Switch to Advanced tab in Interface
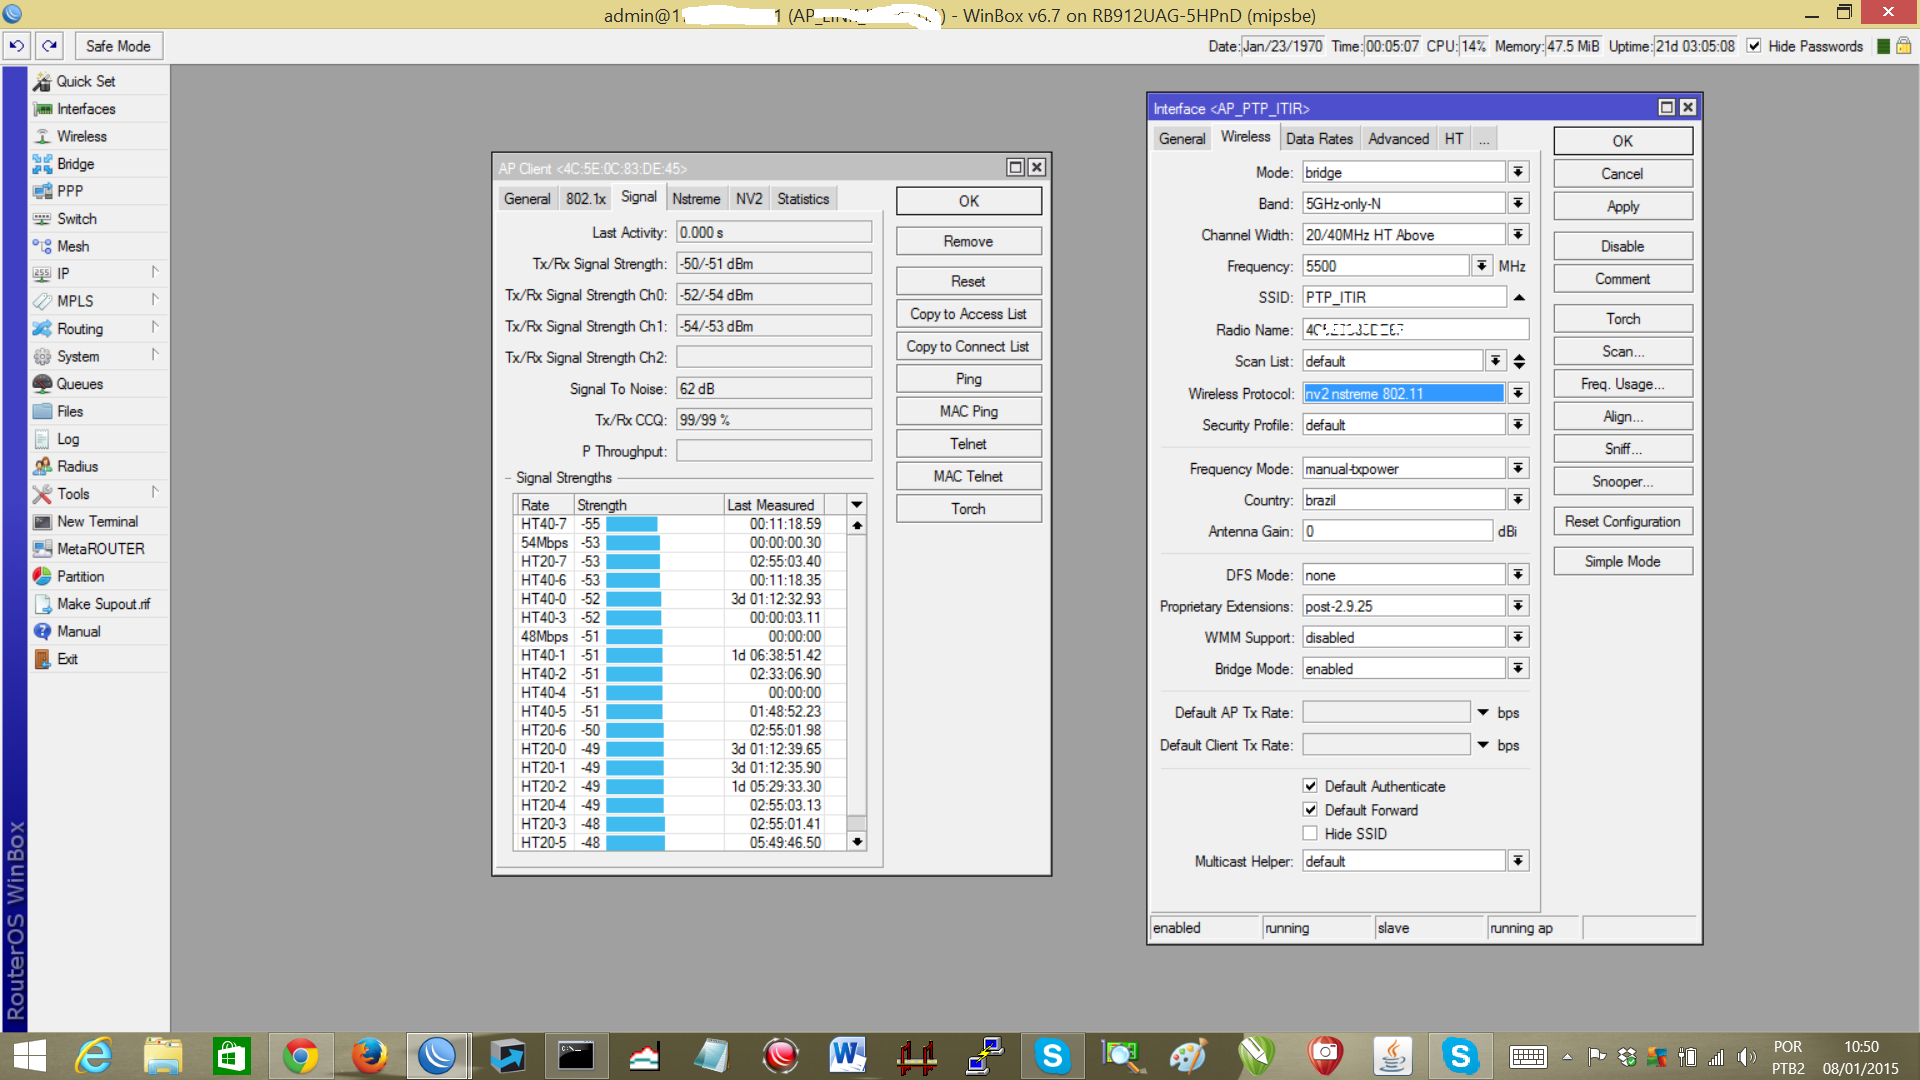The height and width of the screenshot is (1080, 1920). [1398, 139]
